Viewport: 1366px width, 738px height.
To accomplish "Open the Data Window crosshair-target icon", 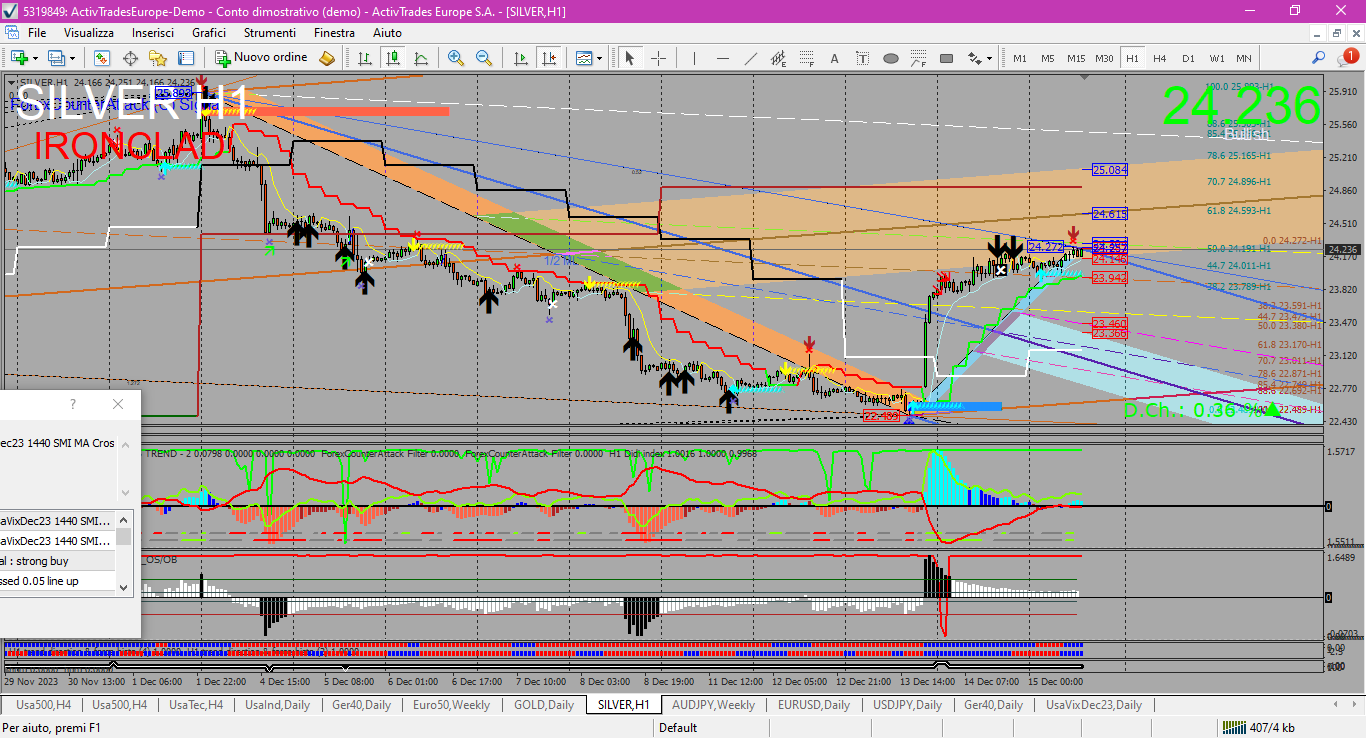I will pyautogui.click(x=130, y=58).
